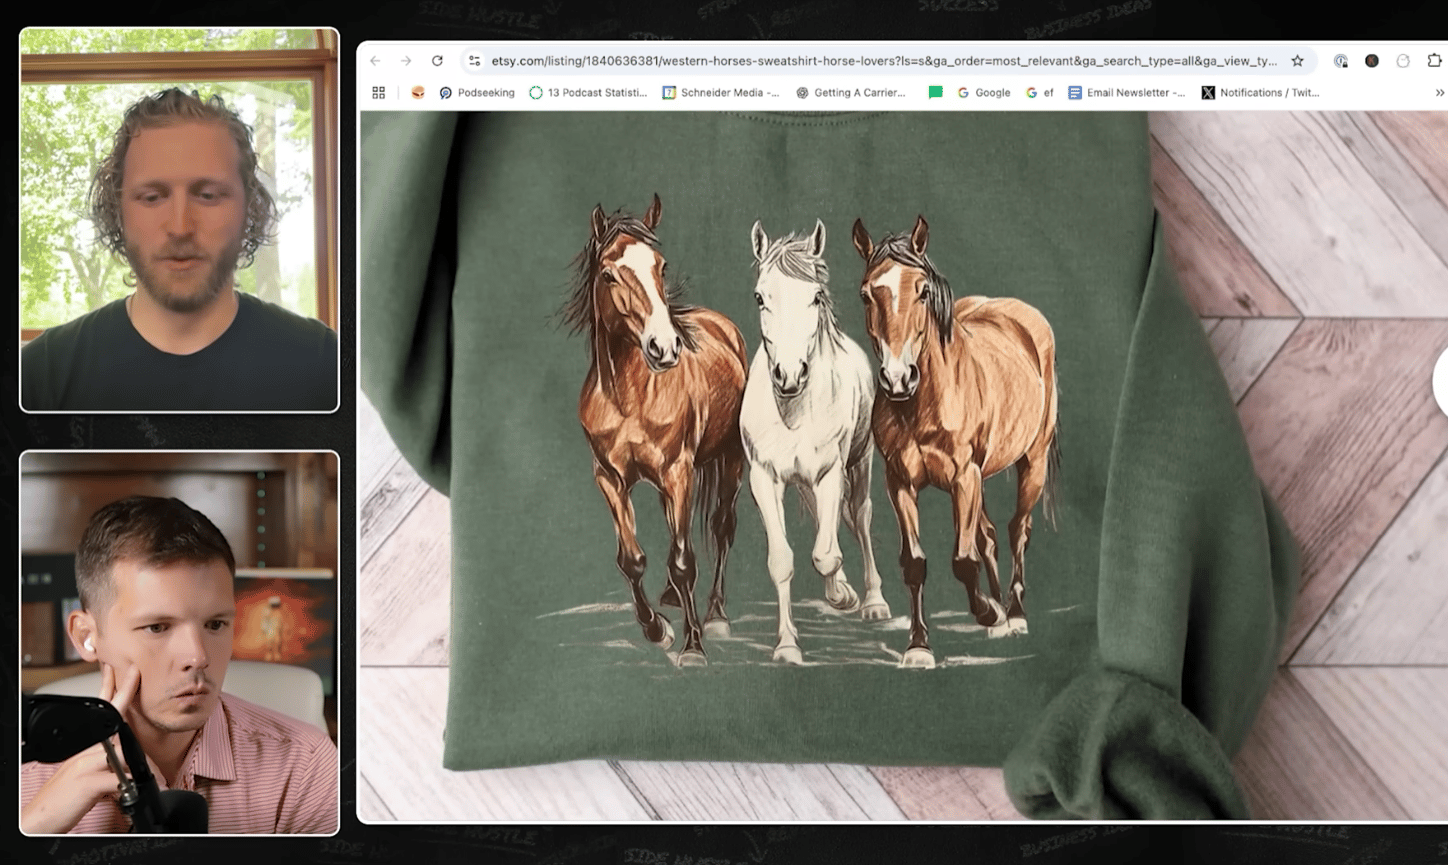Screen dimensions: 1448x865
Task: Click the dark circular extension icon
Action: (1372, 61)
